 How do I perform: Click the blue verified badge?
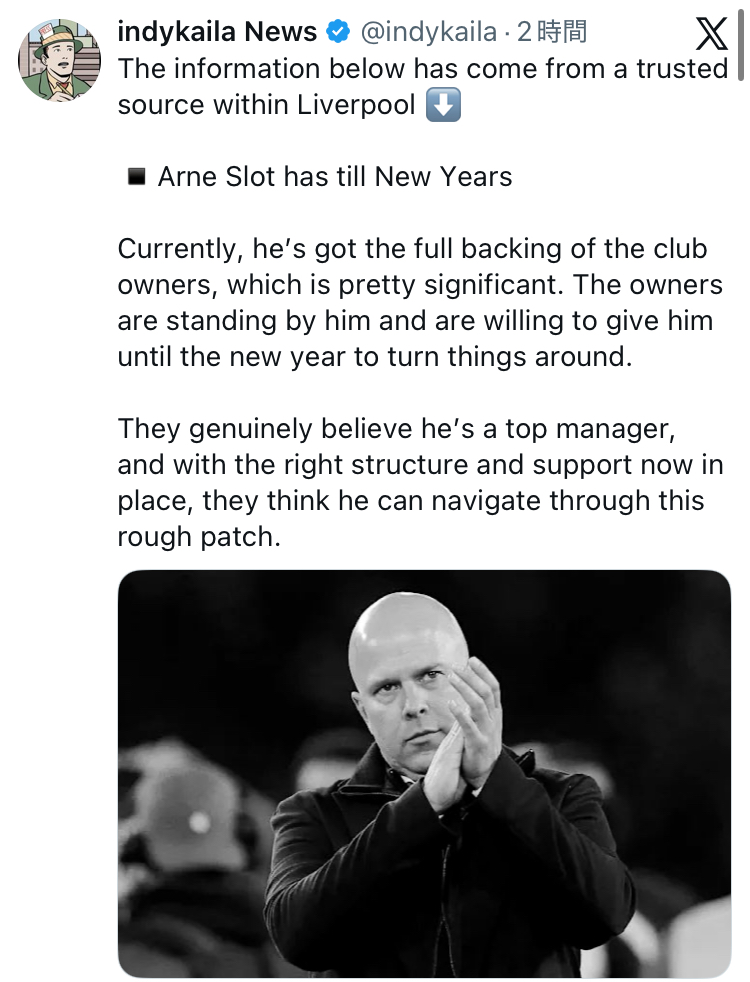coord(339,33)
